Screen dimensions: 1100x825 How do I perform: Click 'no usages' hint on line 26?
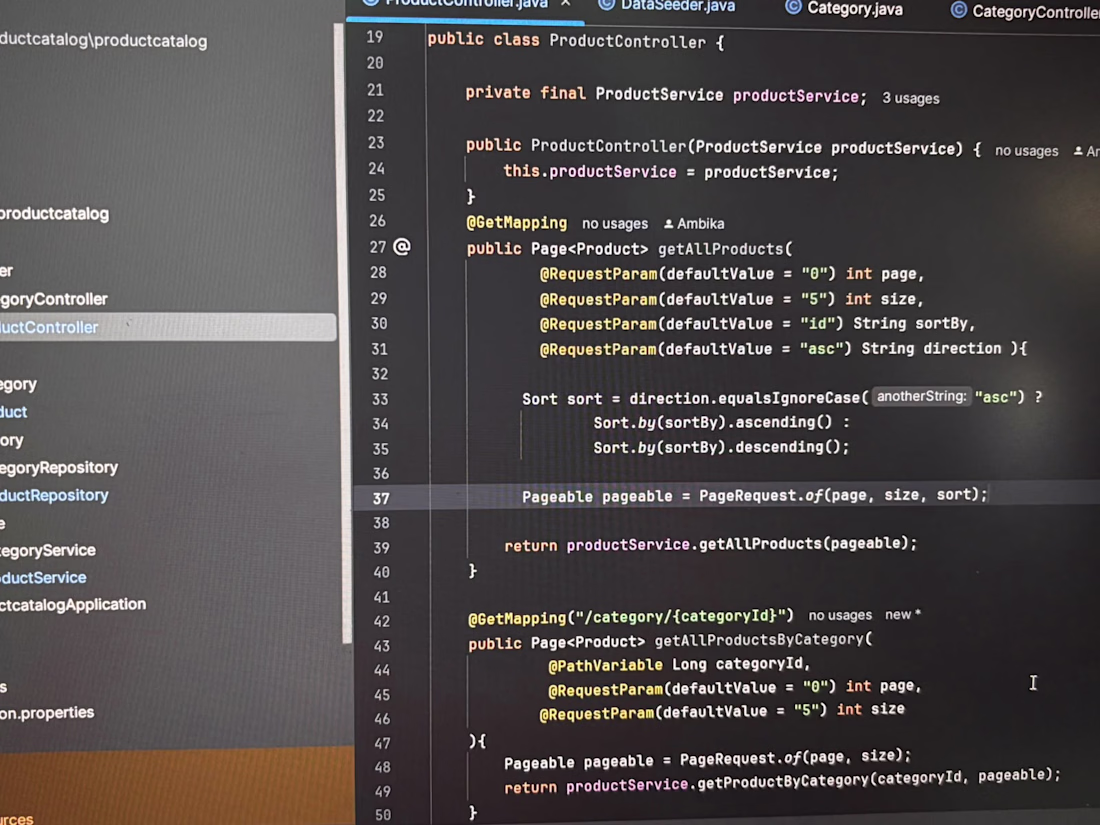click(615, 224)
